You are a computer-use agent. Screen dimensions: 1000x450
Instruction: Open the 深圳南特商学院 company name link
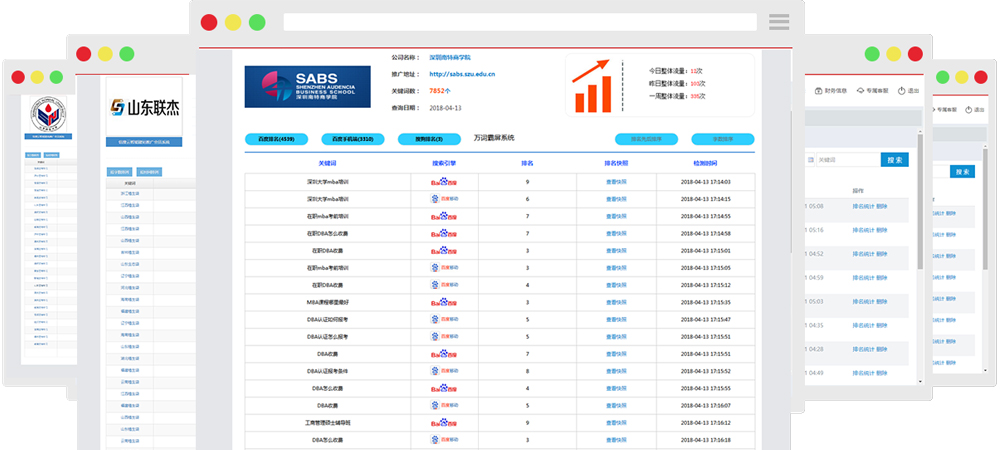450,57
